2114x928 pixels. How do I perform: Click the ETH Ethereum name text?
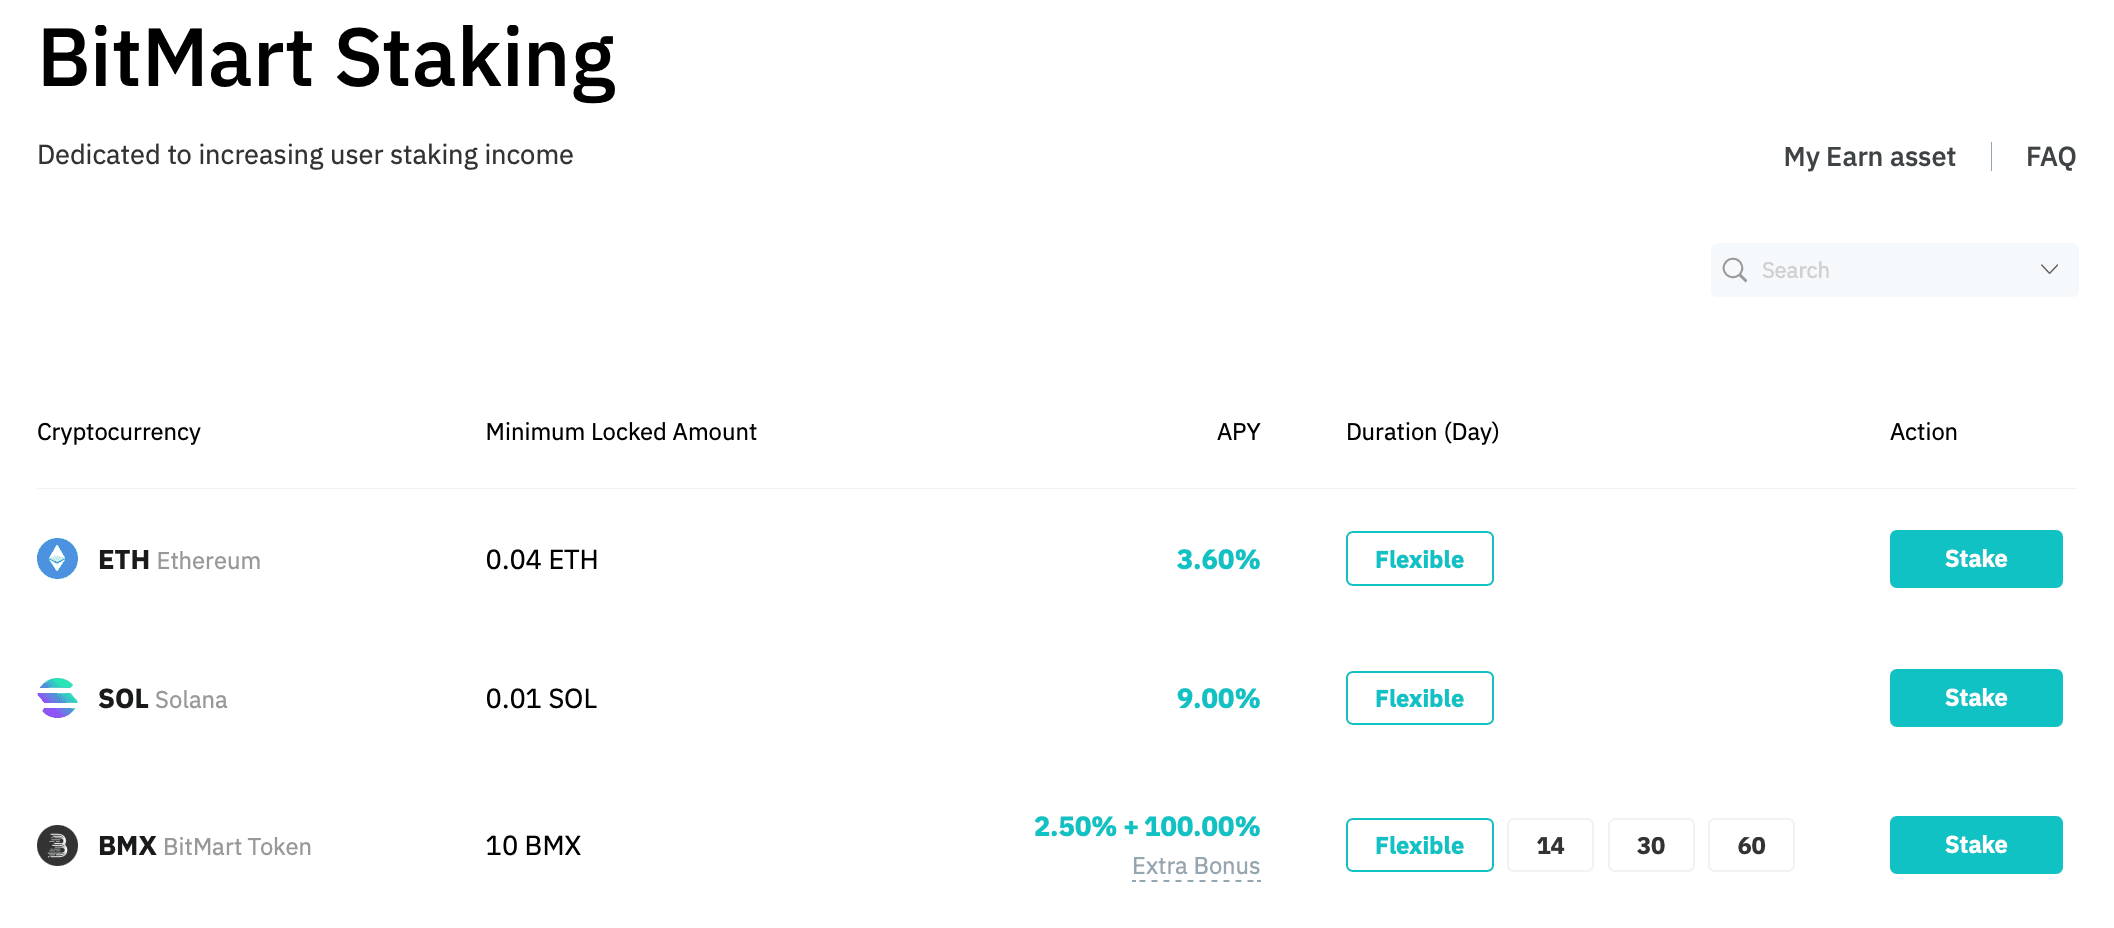[x=179, y=560]
